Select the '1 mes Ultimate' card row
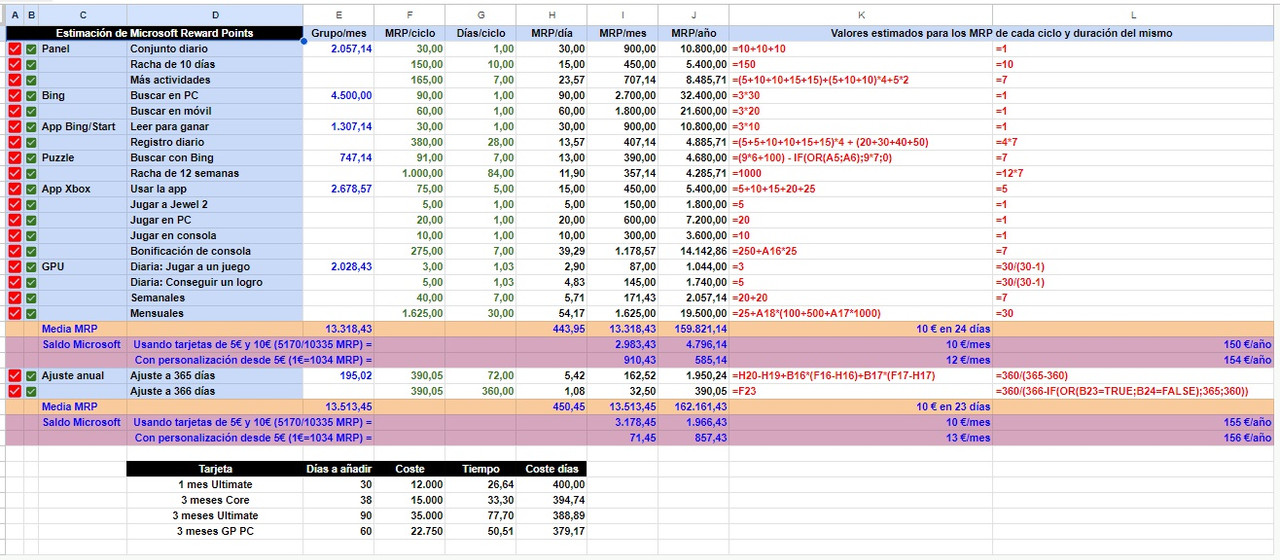This screenshot has width=1280, height=560. coord(215,485)
